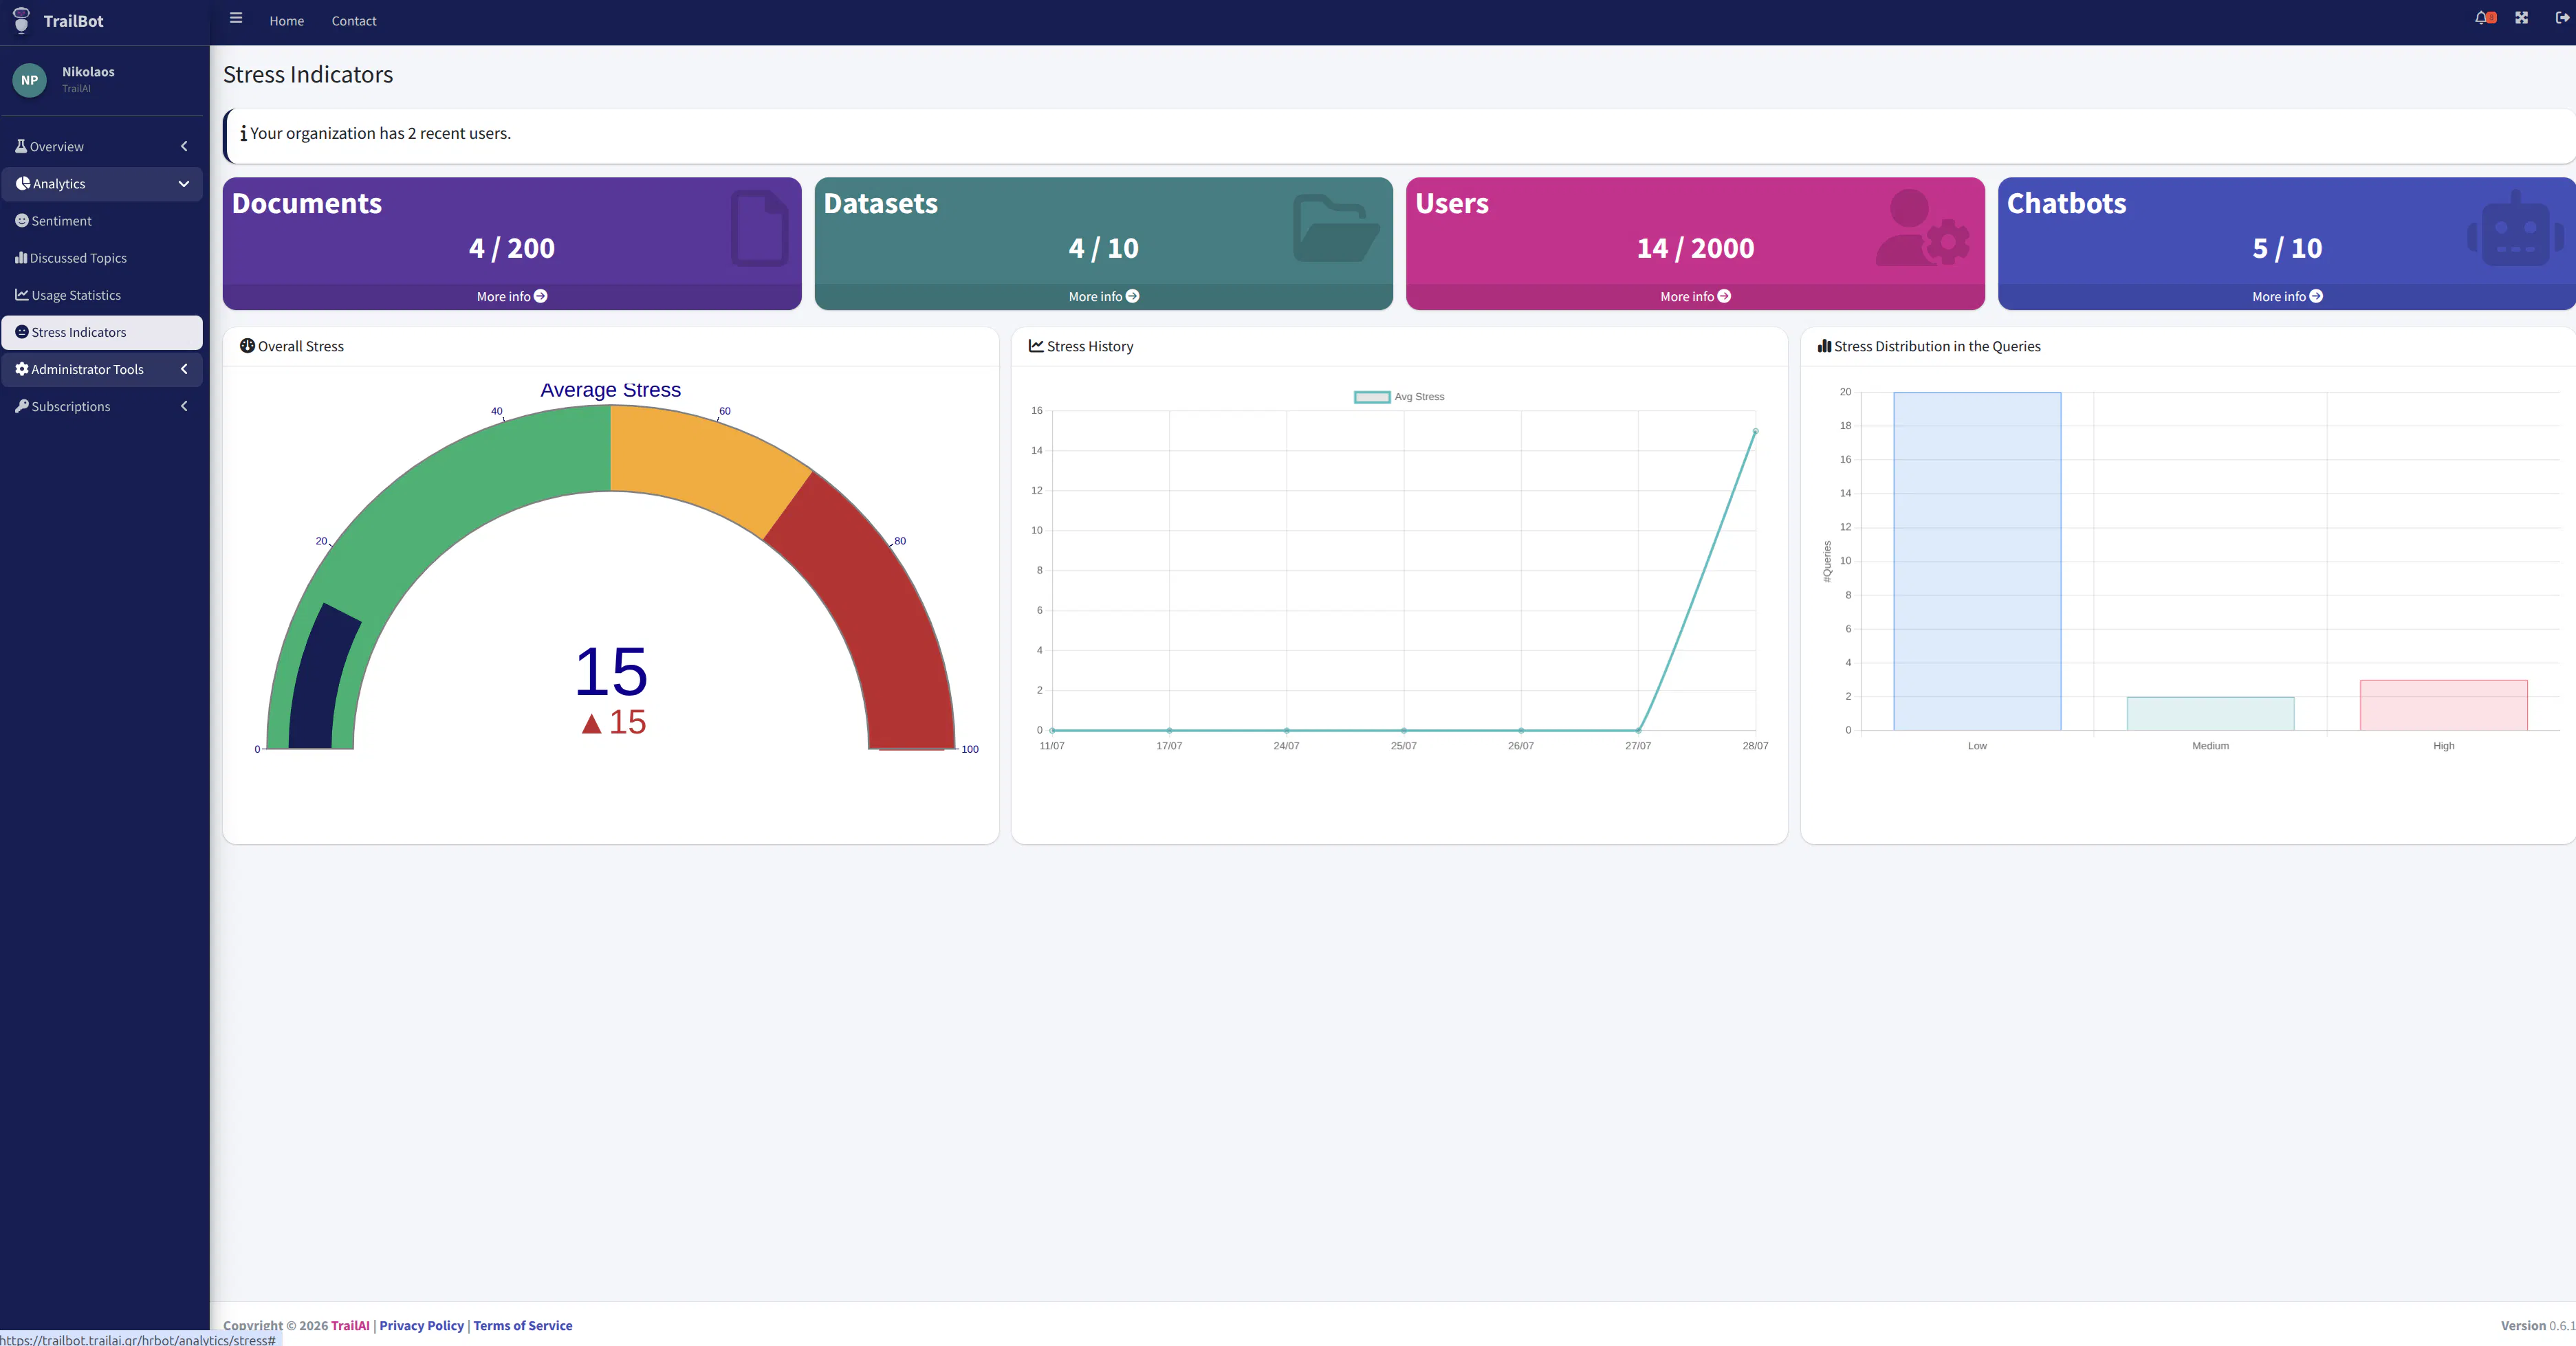Click the Stress Distribution bar-chart icon
Image resolution: width=2576 pixels, height=1346 pixels.
1824,346
